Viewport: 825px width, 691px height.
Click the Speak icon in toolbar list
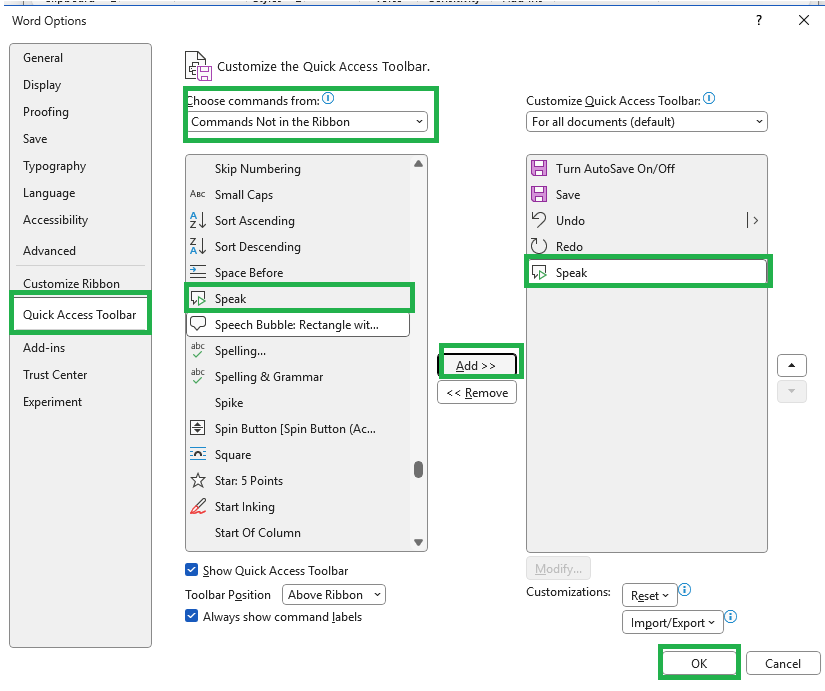pyautogui.click(x=539, y=273)
